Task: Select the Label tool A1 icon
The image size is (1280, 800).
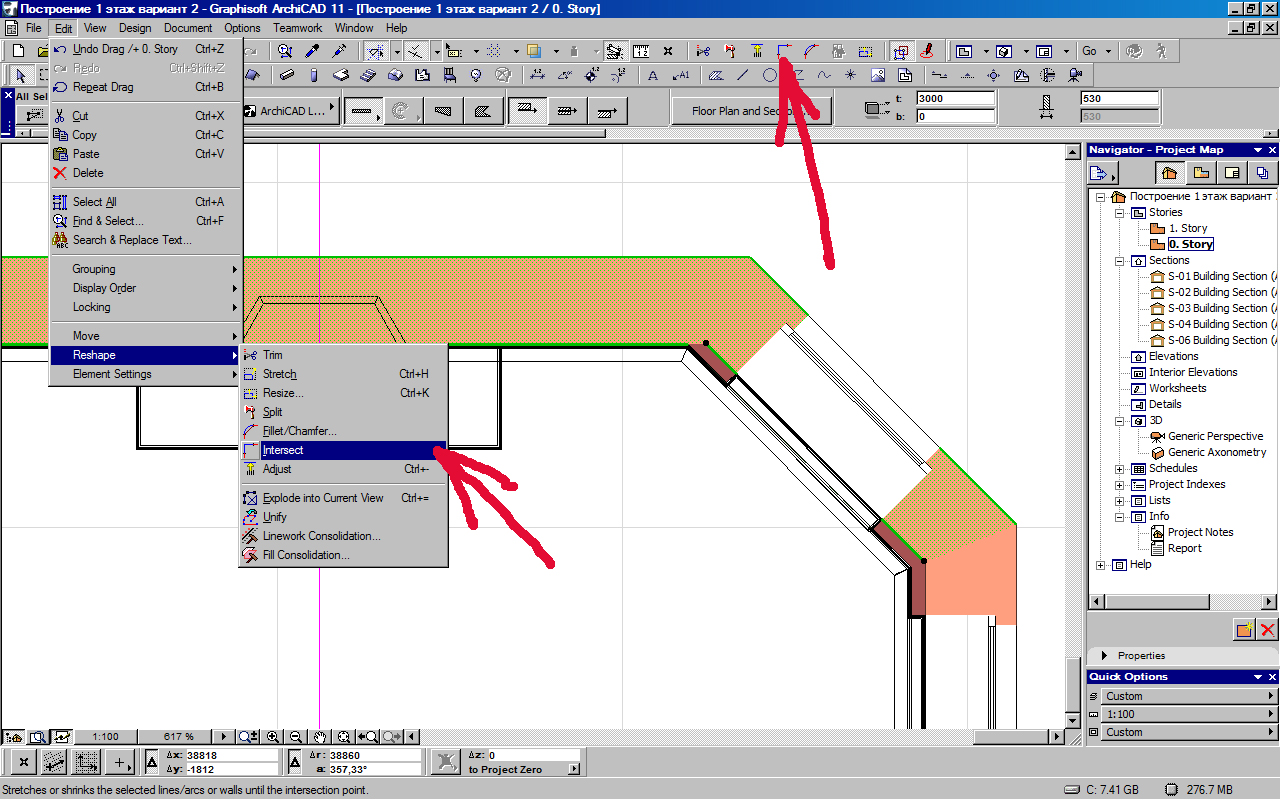Action: tap(681, 75)
